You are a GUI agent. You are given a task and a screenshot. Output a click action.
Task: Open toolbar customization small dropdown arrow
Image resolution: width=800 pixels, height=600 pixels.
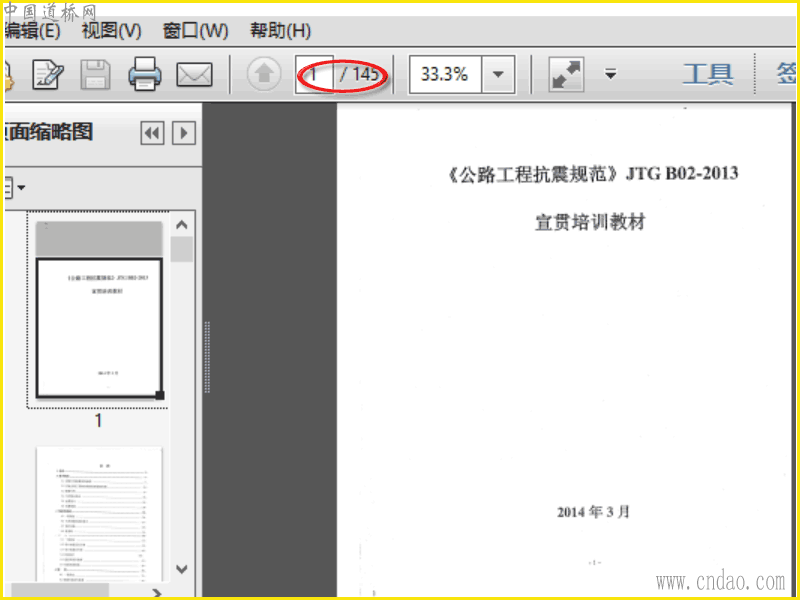click(x=611, y=74)
